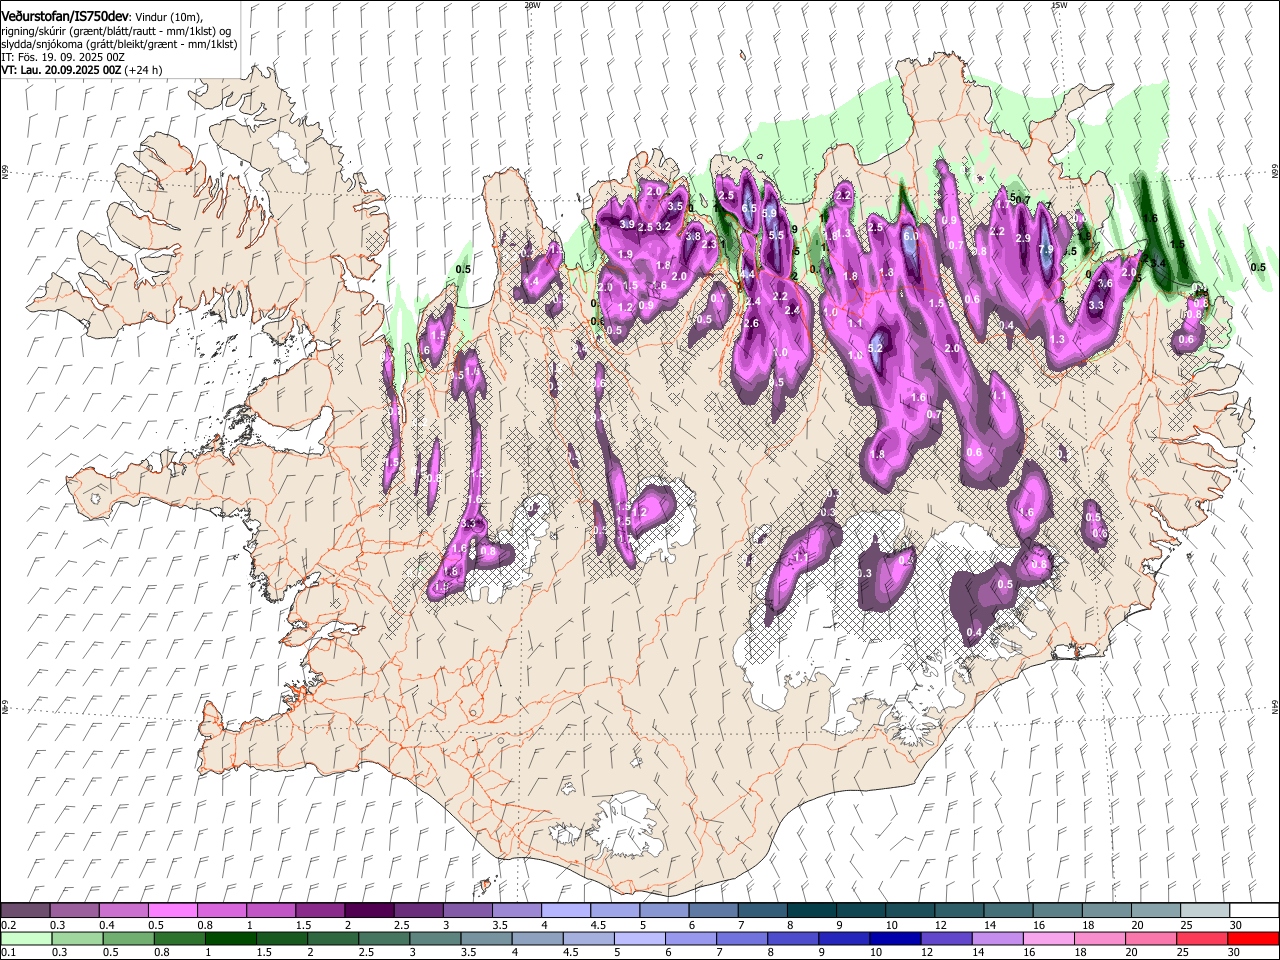Click the '20W' longitude label at top
The height and width of the screenshot is (960, 1280).
coord(532,5)
